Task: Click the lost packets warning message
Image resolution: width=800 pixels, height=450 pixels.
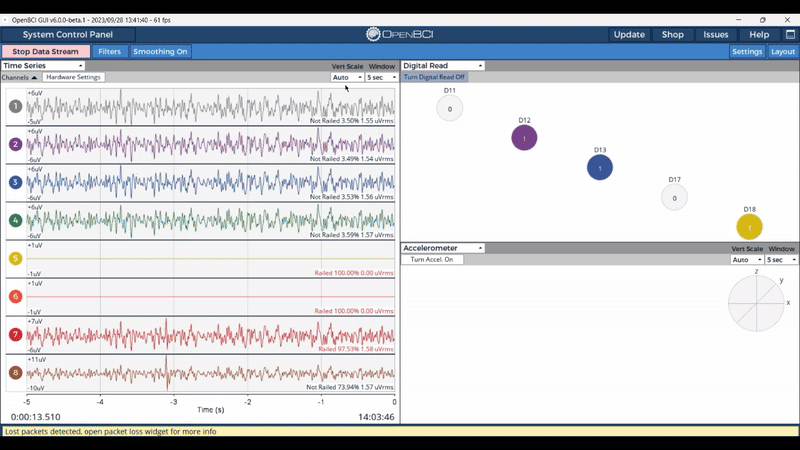Action: [x=111, y=431]
